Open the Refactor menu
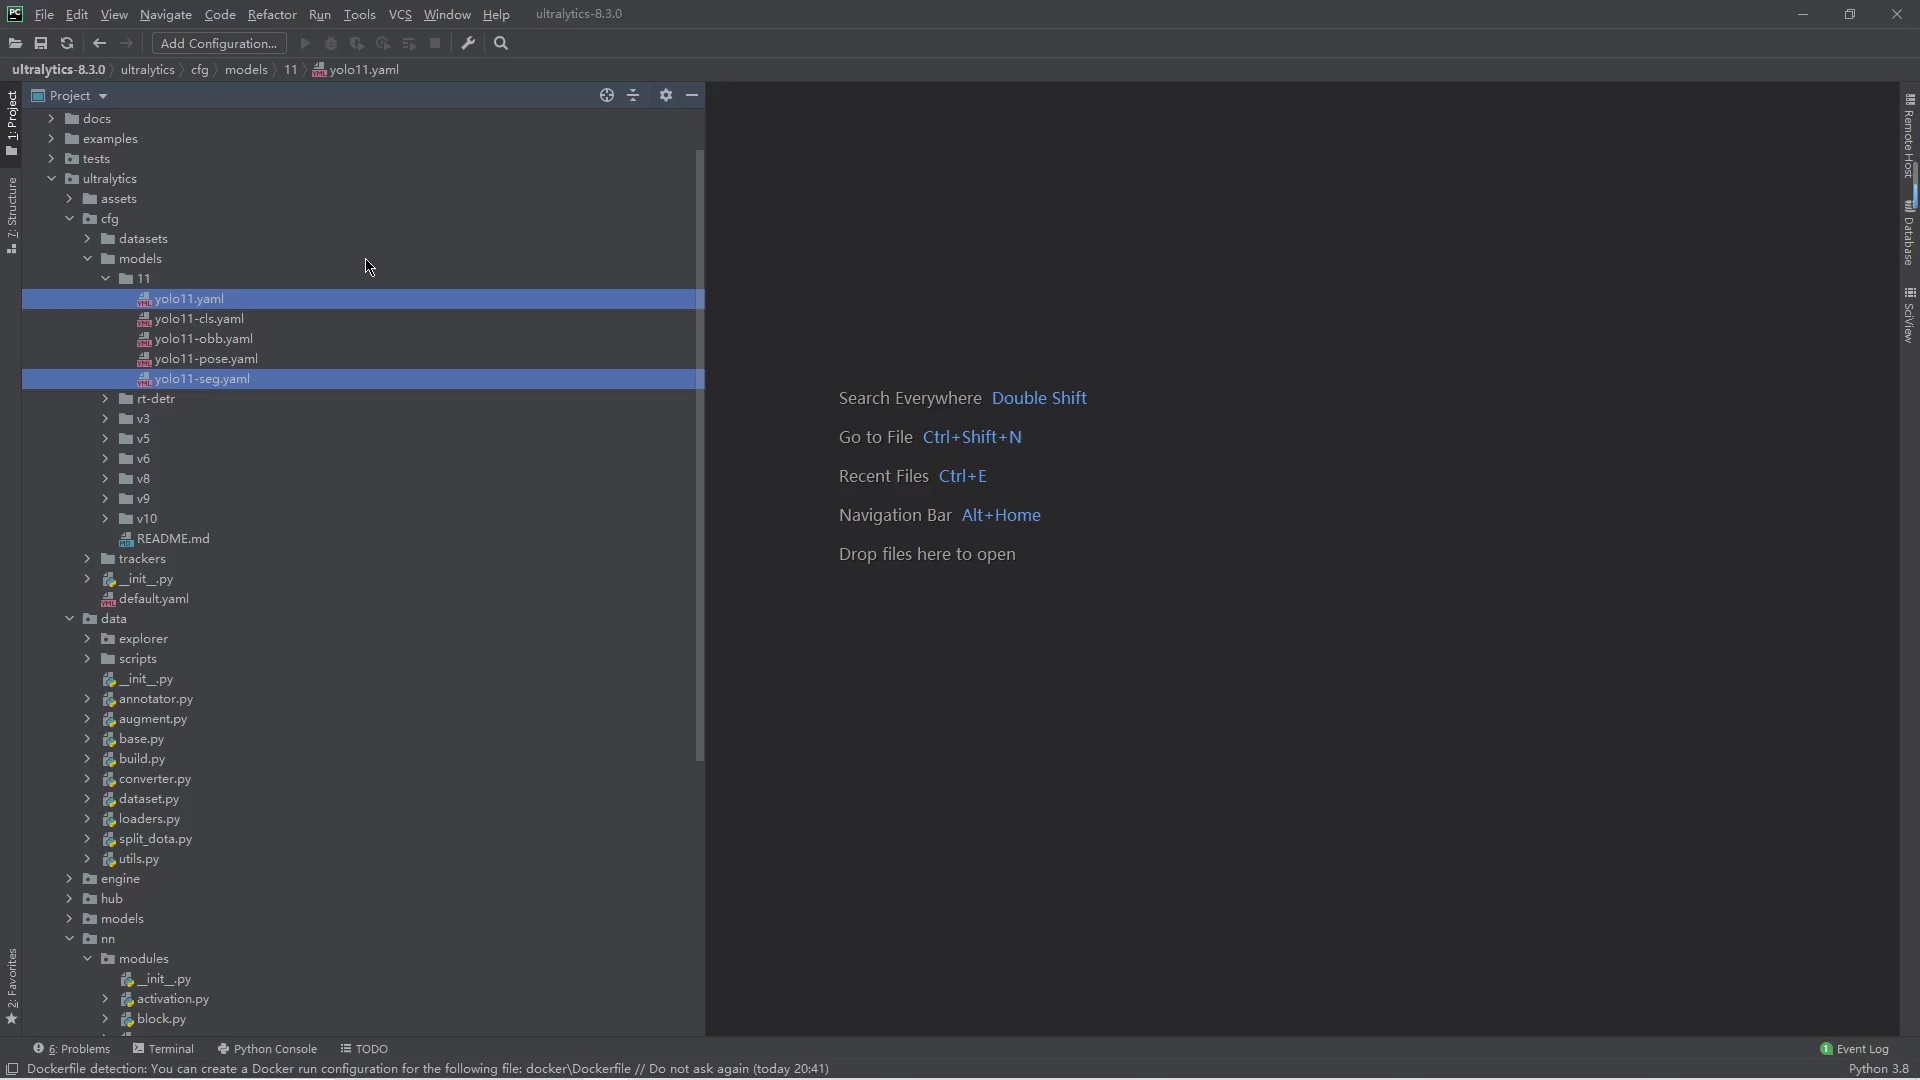The image size is (1920, 1080). (x=272, y=15)
